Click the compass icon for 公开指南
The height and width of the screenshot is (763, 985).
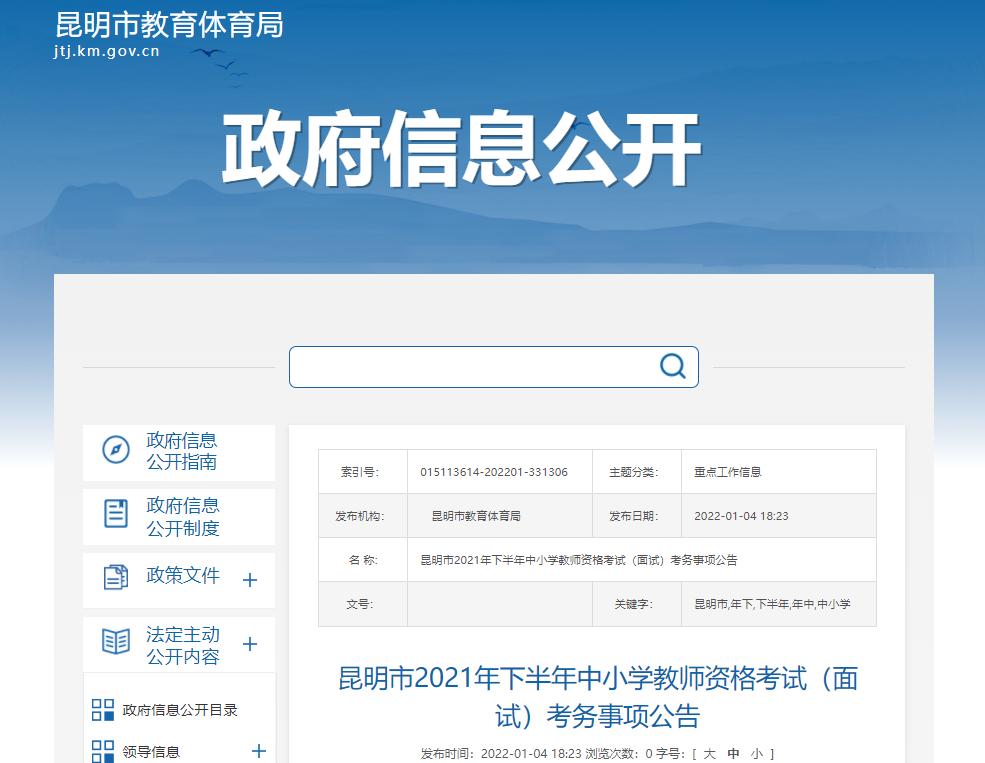coord(116,450)
